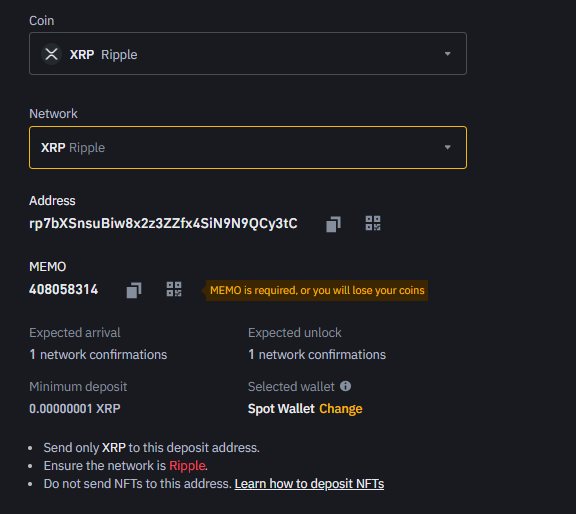Change the selected Spot Wallet
Screen dimensions: 576x514
click(341, 409)
